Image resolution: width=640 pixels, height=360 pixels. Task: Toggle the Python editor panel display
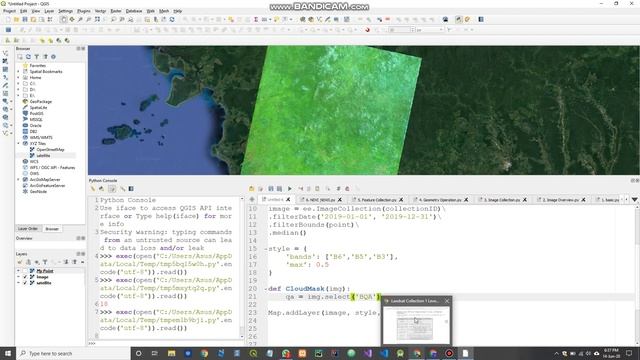112,189
